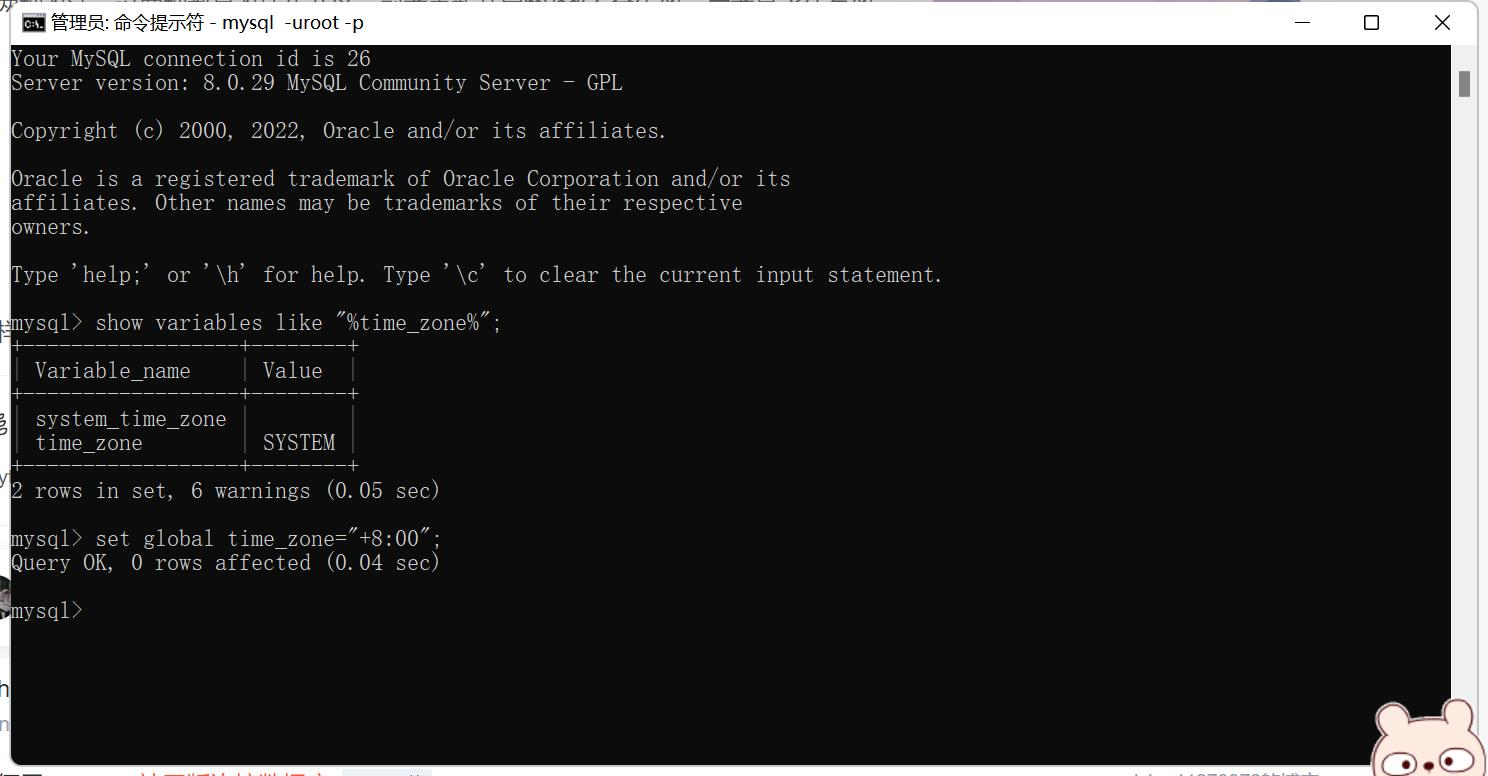The width and height of the screenshot is (1488, 776).
Task: Minimize the command prompt window
Action: tap(1302, 22)
